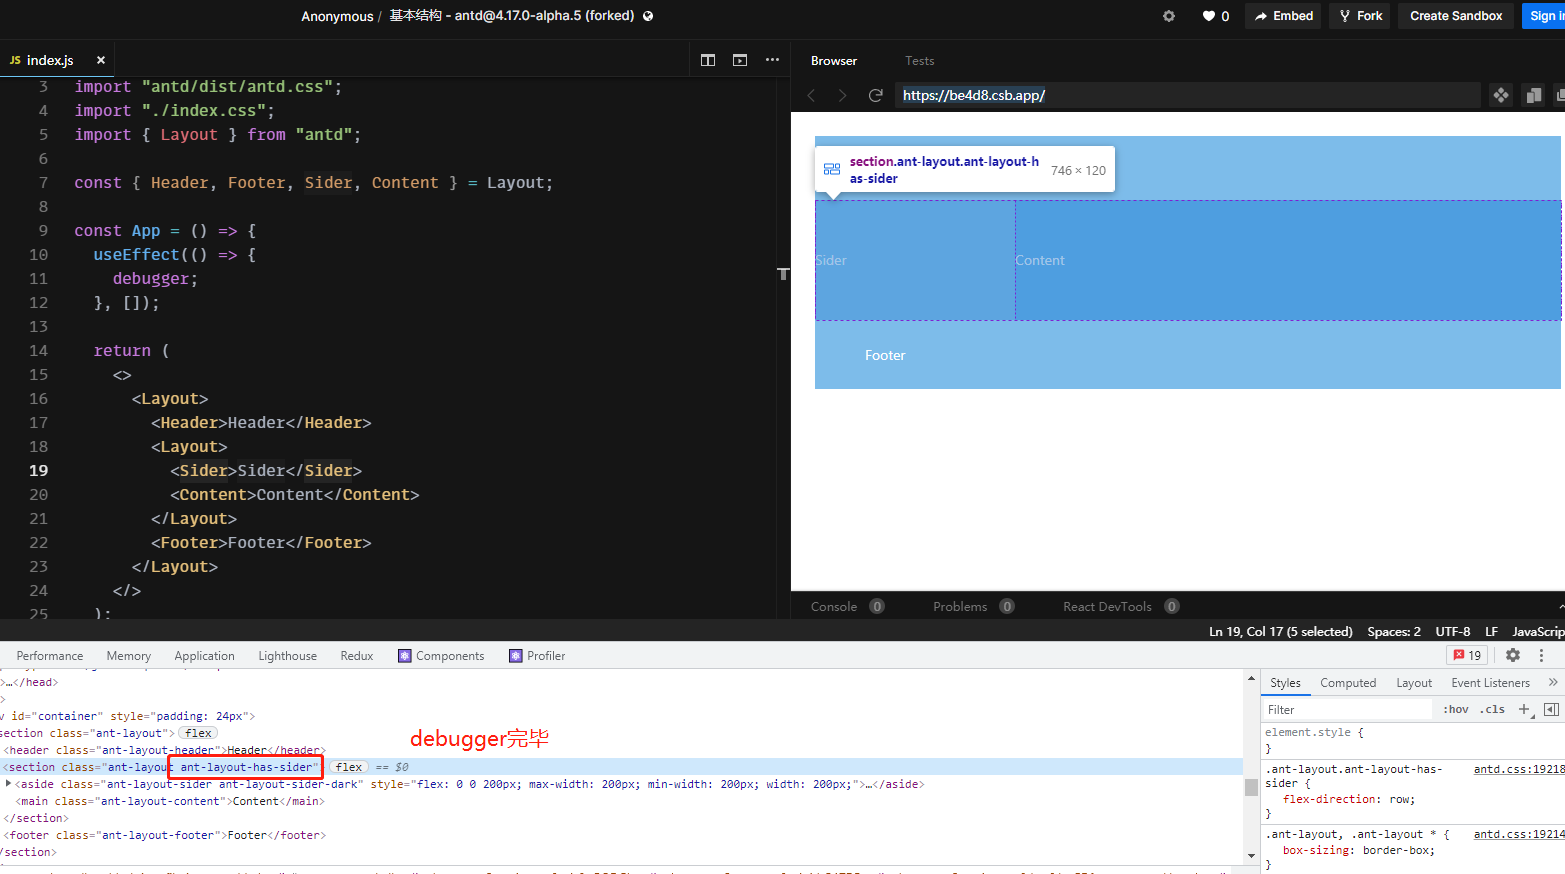Reload the browser preview
The height and width of the screenshot is (874, 1565).
(876, 95)
